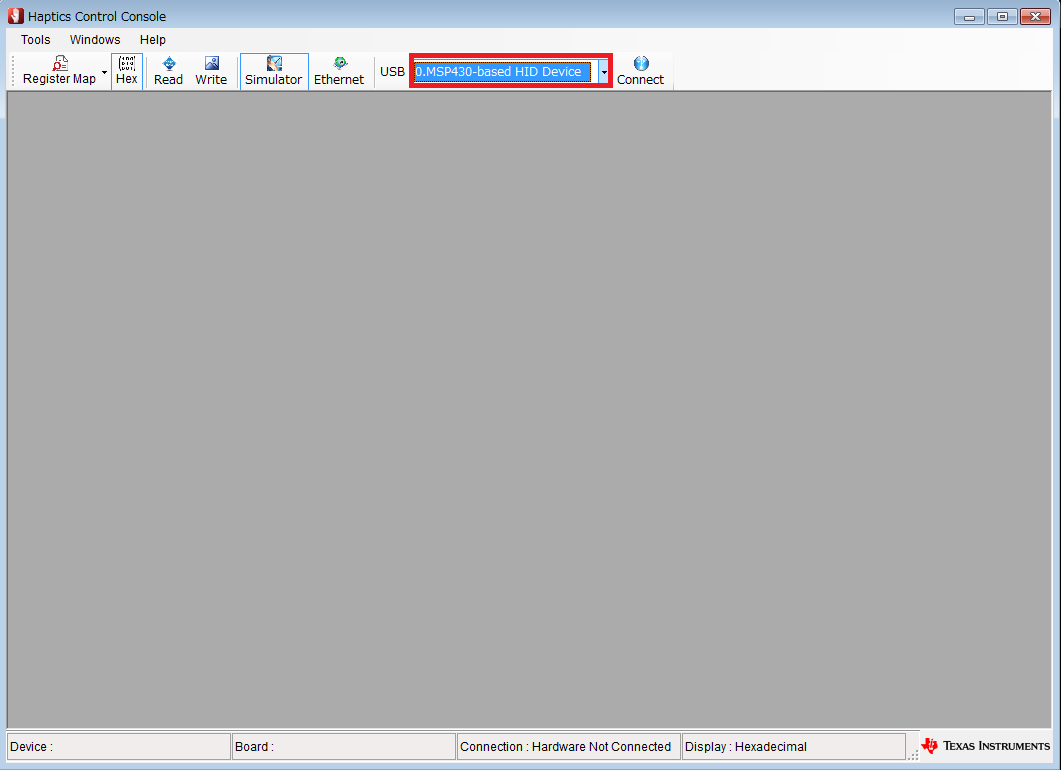Screen dimensions: 1061x770
Task: Click 'Display : Hexadecimal' status entry
Action: [x=794, y=746]
